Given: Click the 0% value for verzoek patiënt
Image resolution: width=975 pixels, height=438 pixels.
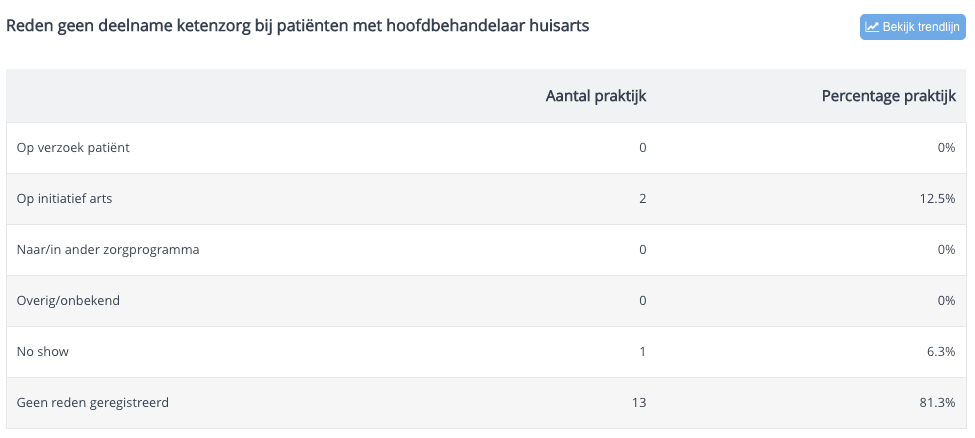Looking at the screenshot, I should (946, 148).
